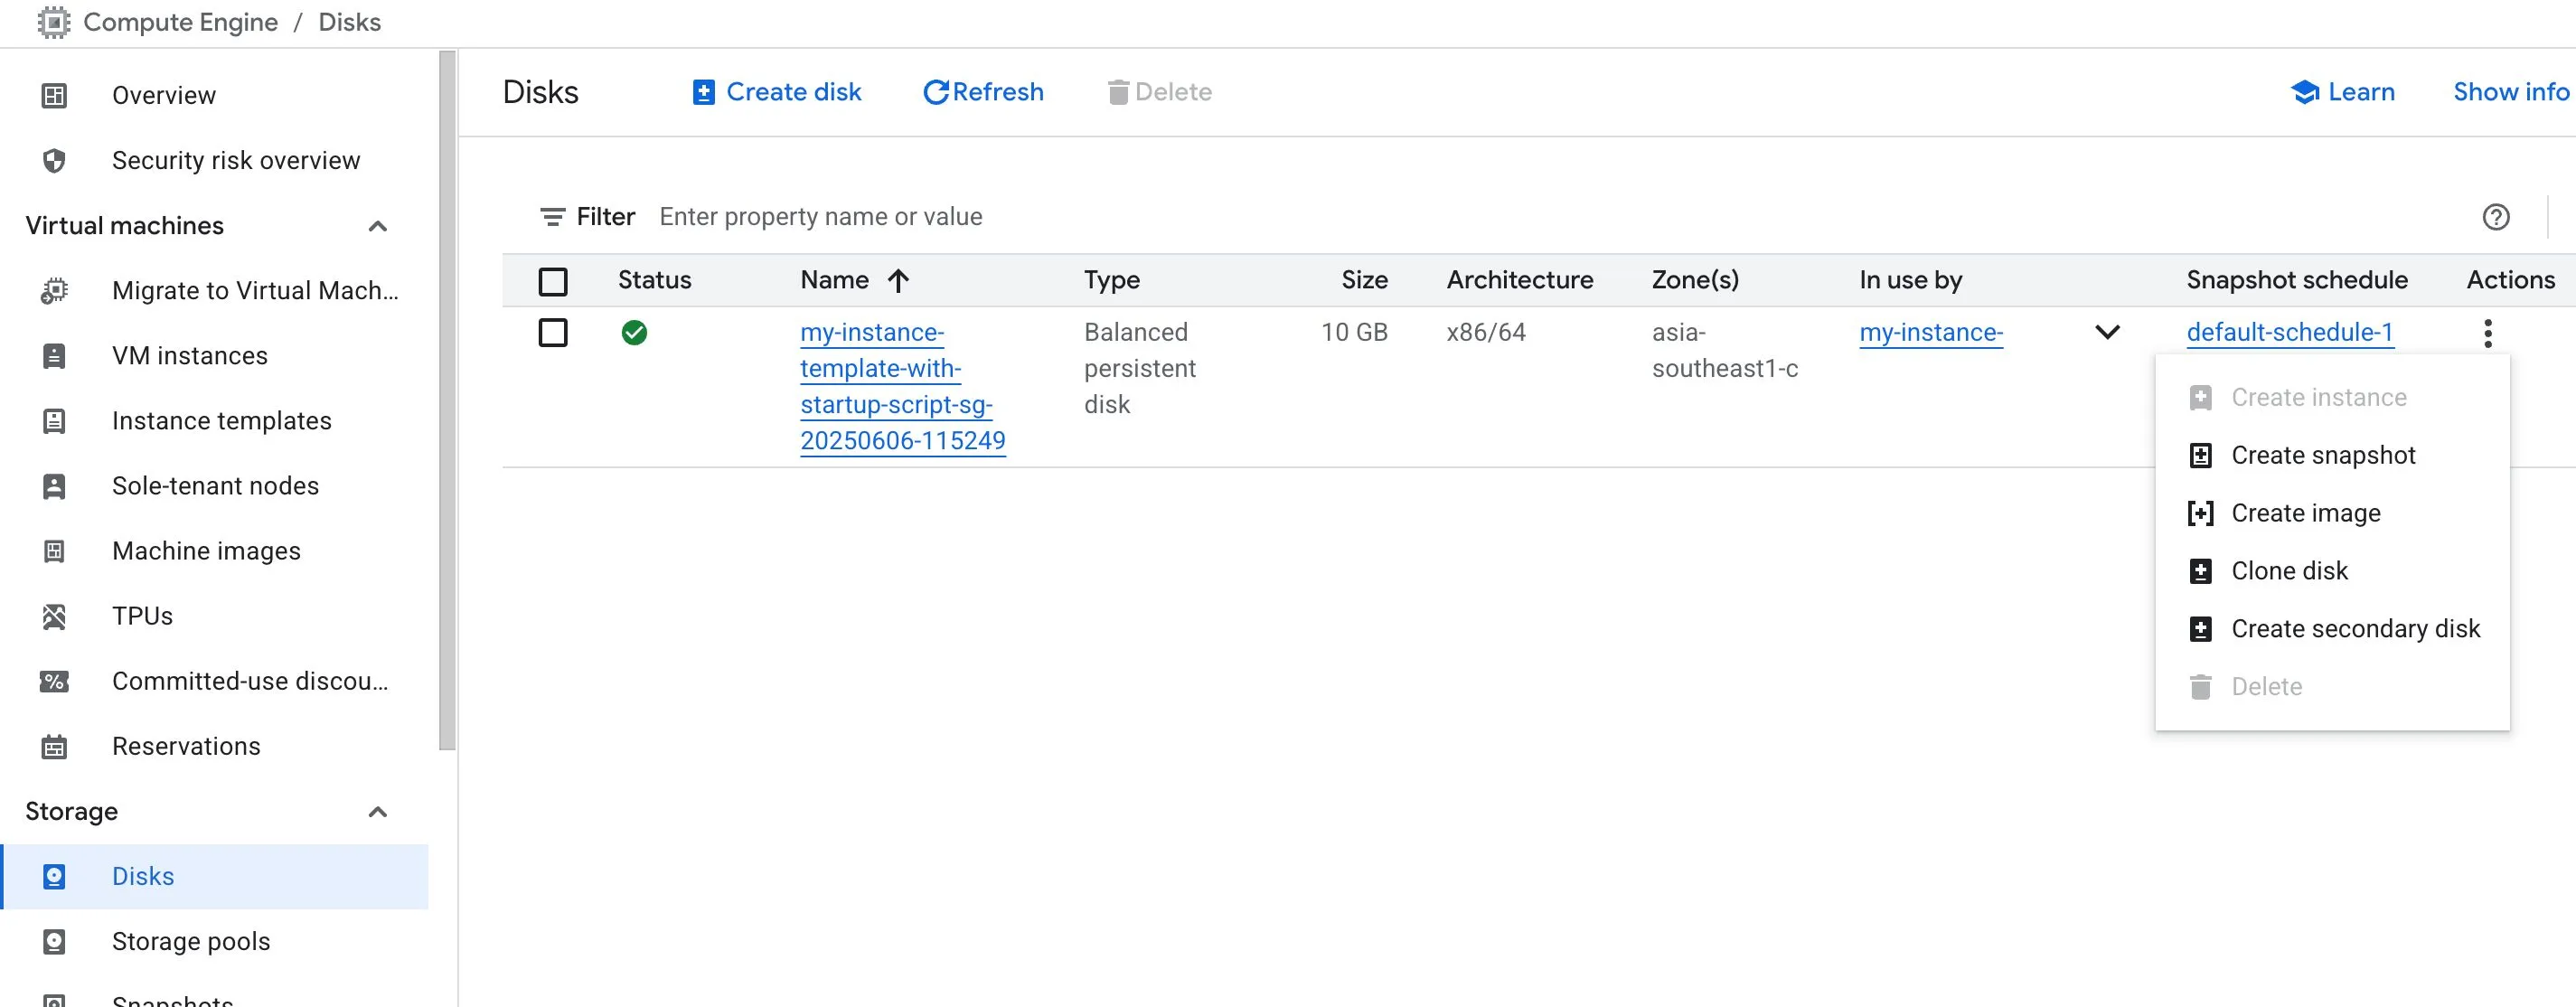The image size is (2576, 1007).
Task: Click the disabled Create instance menu entry
Action: click(x=2332, y=398)
